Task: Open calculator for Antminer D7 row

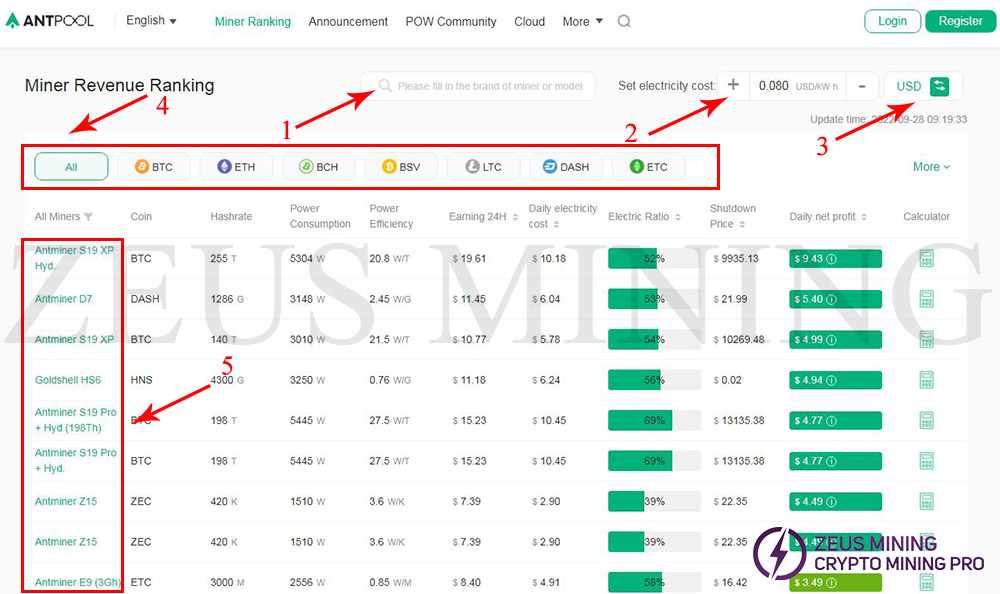Action: point(927,299)
